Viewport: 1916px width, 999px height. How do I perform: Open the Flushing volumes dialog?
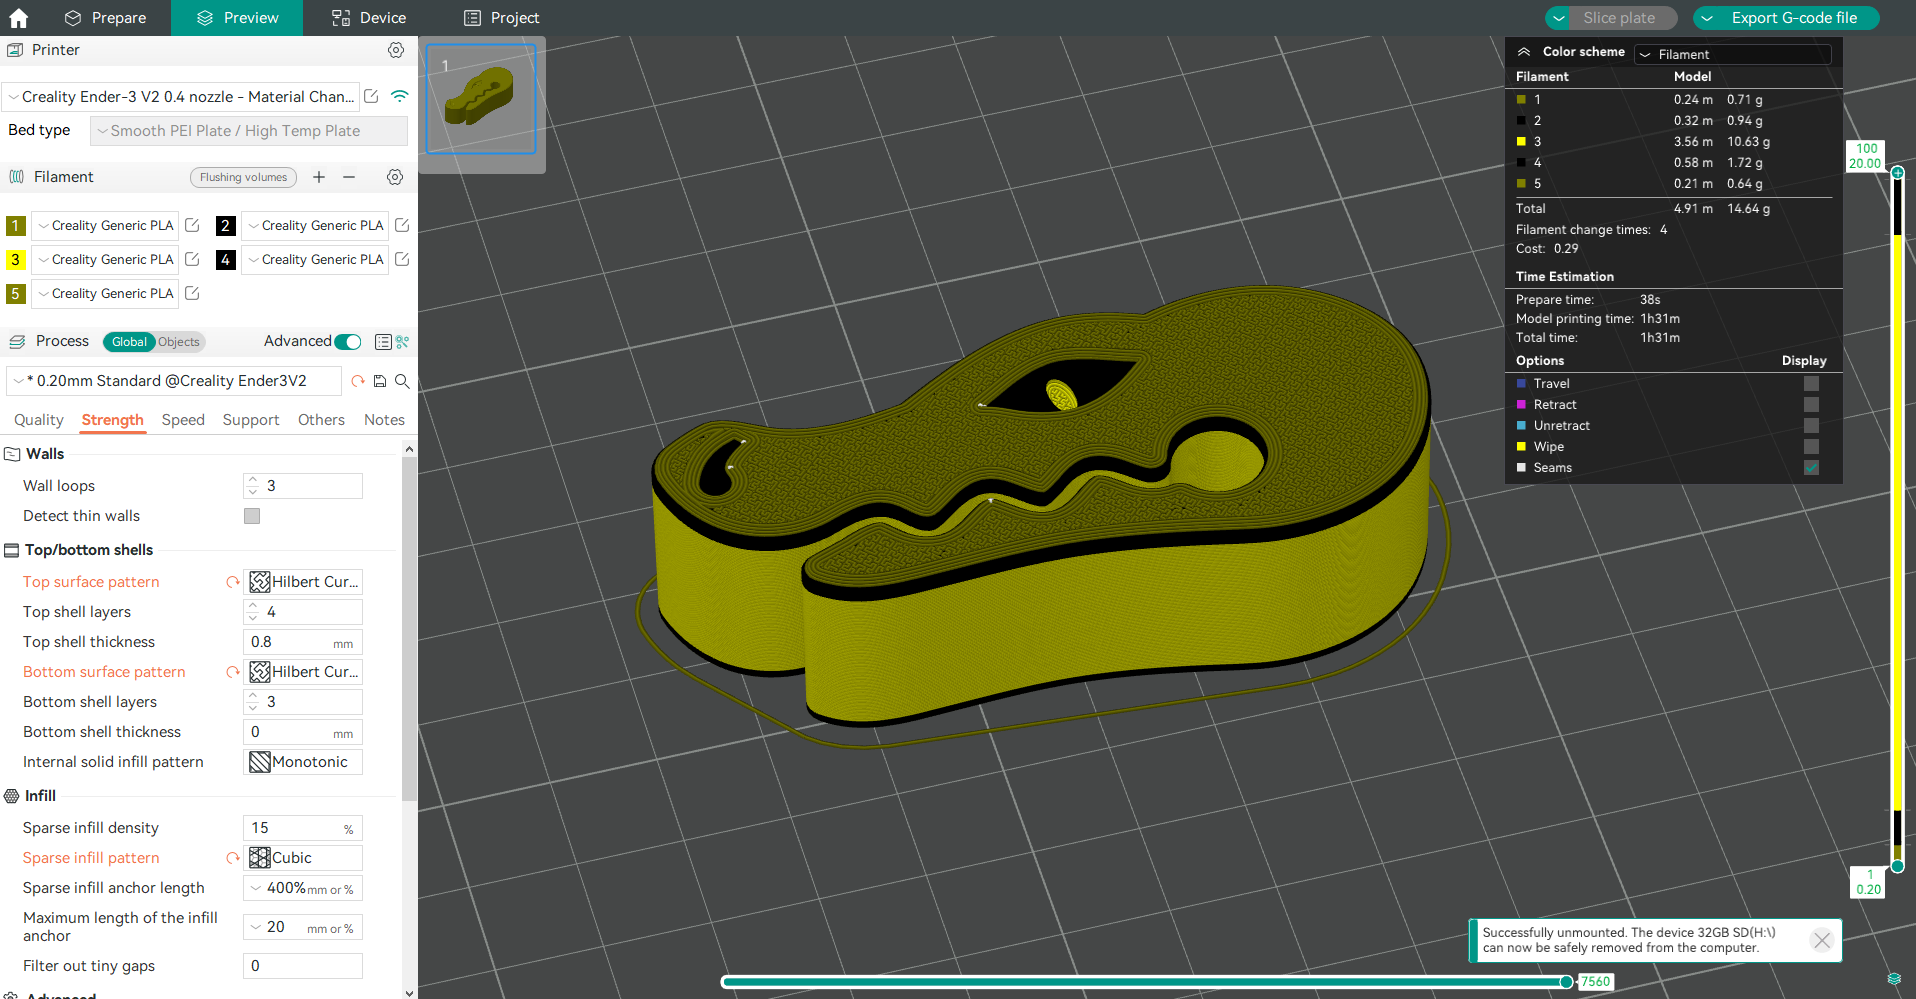[x=243, y=177]
